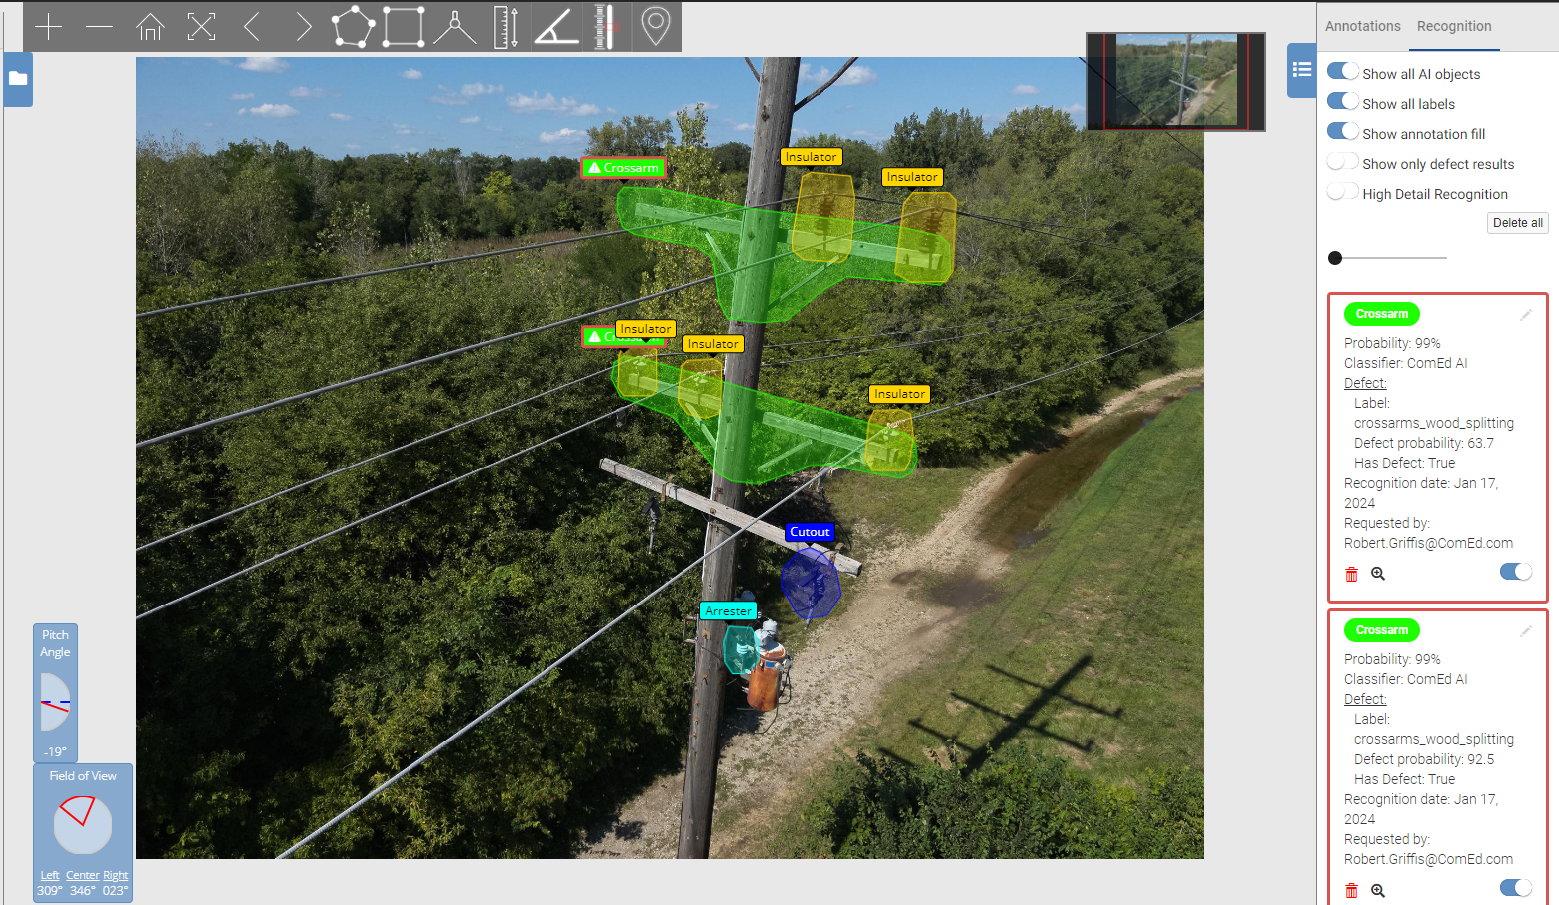
Task: Select the polygon annotation tool
Action: point(353,27)
